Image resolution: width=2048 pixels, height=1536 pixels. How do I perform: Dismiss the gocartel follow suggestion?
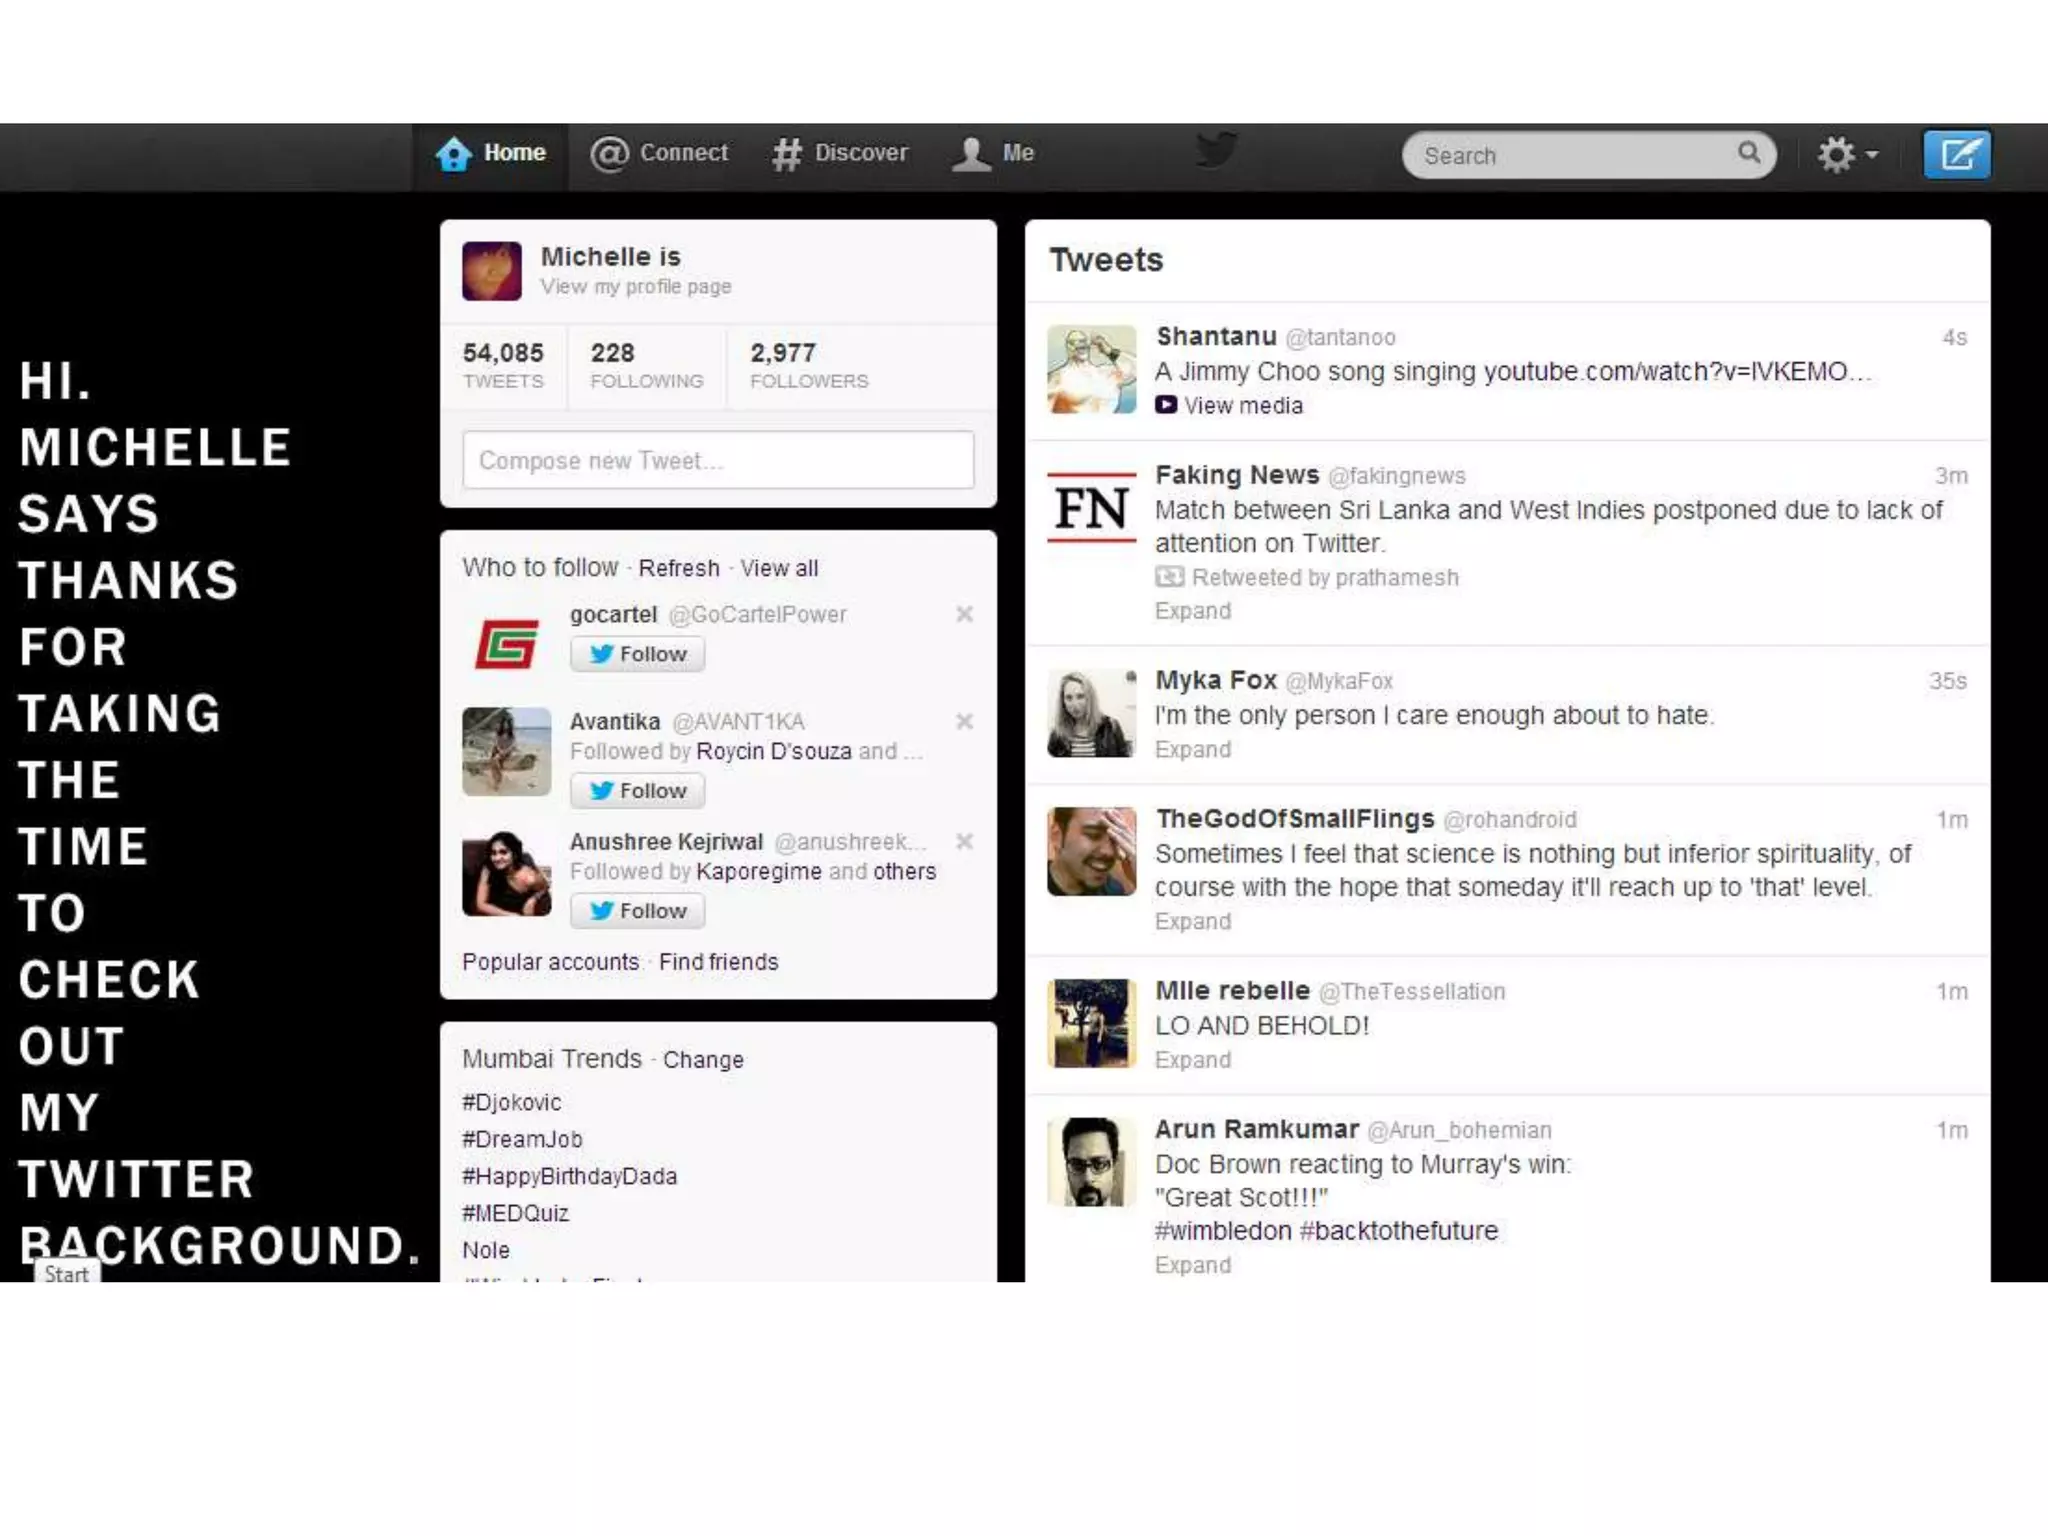click(x=964, y=614)
